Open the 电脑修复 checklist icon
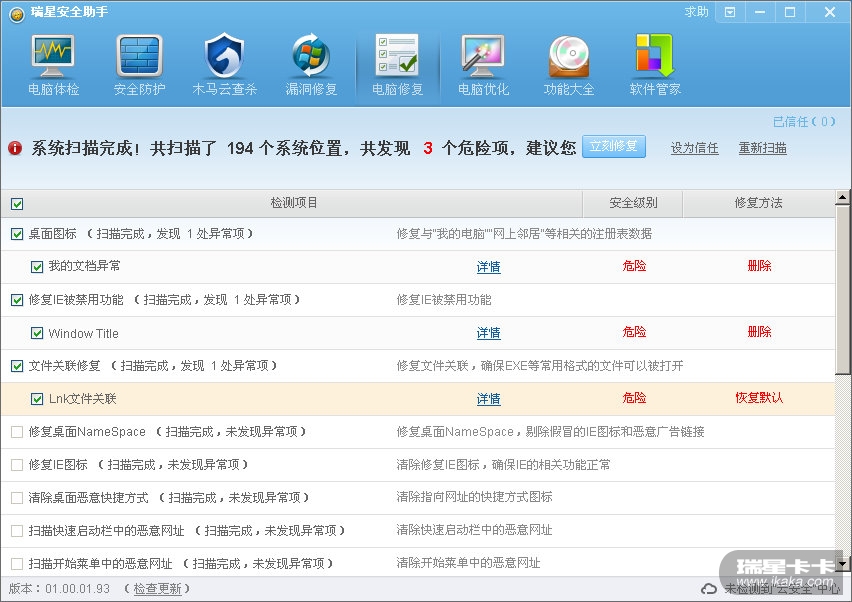 click(397, 55)
